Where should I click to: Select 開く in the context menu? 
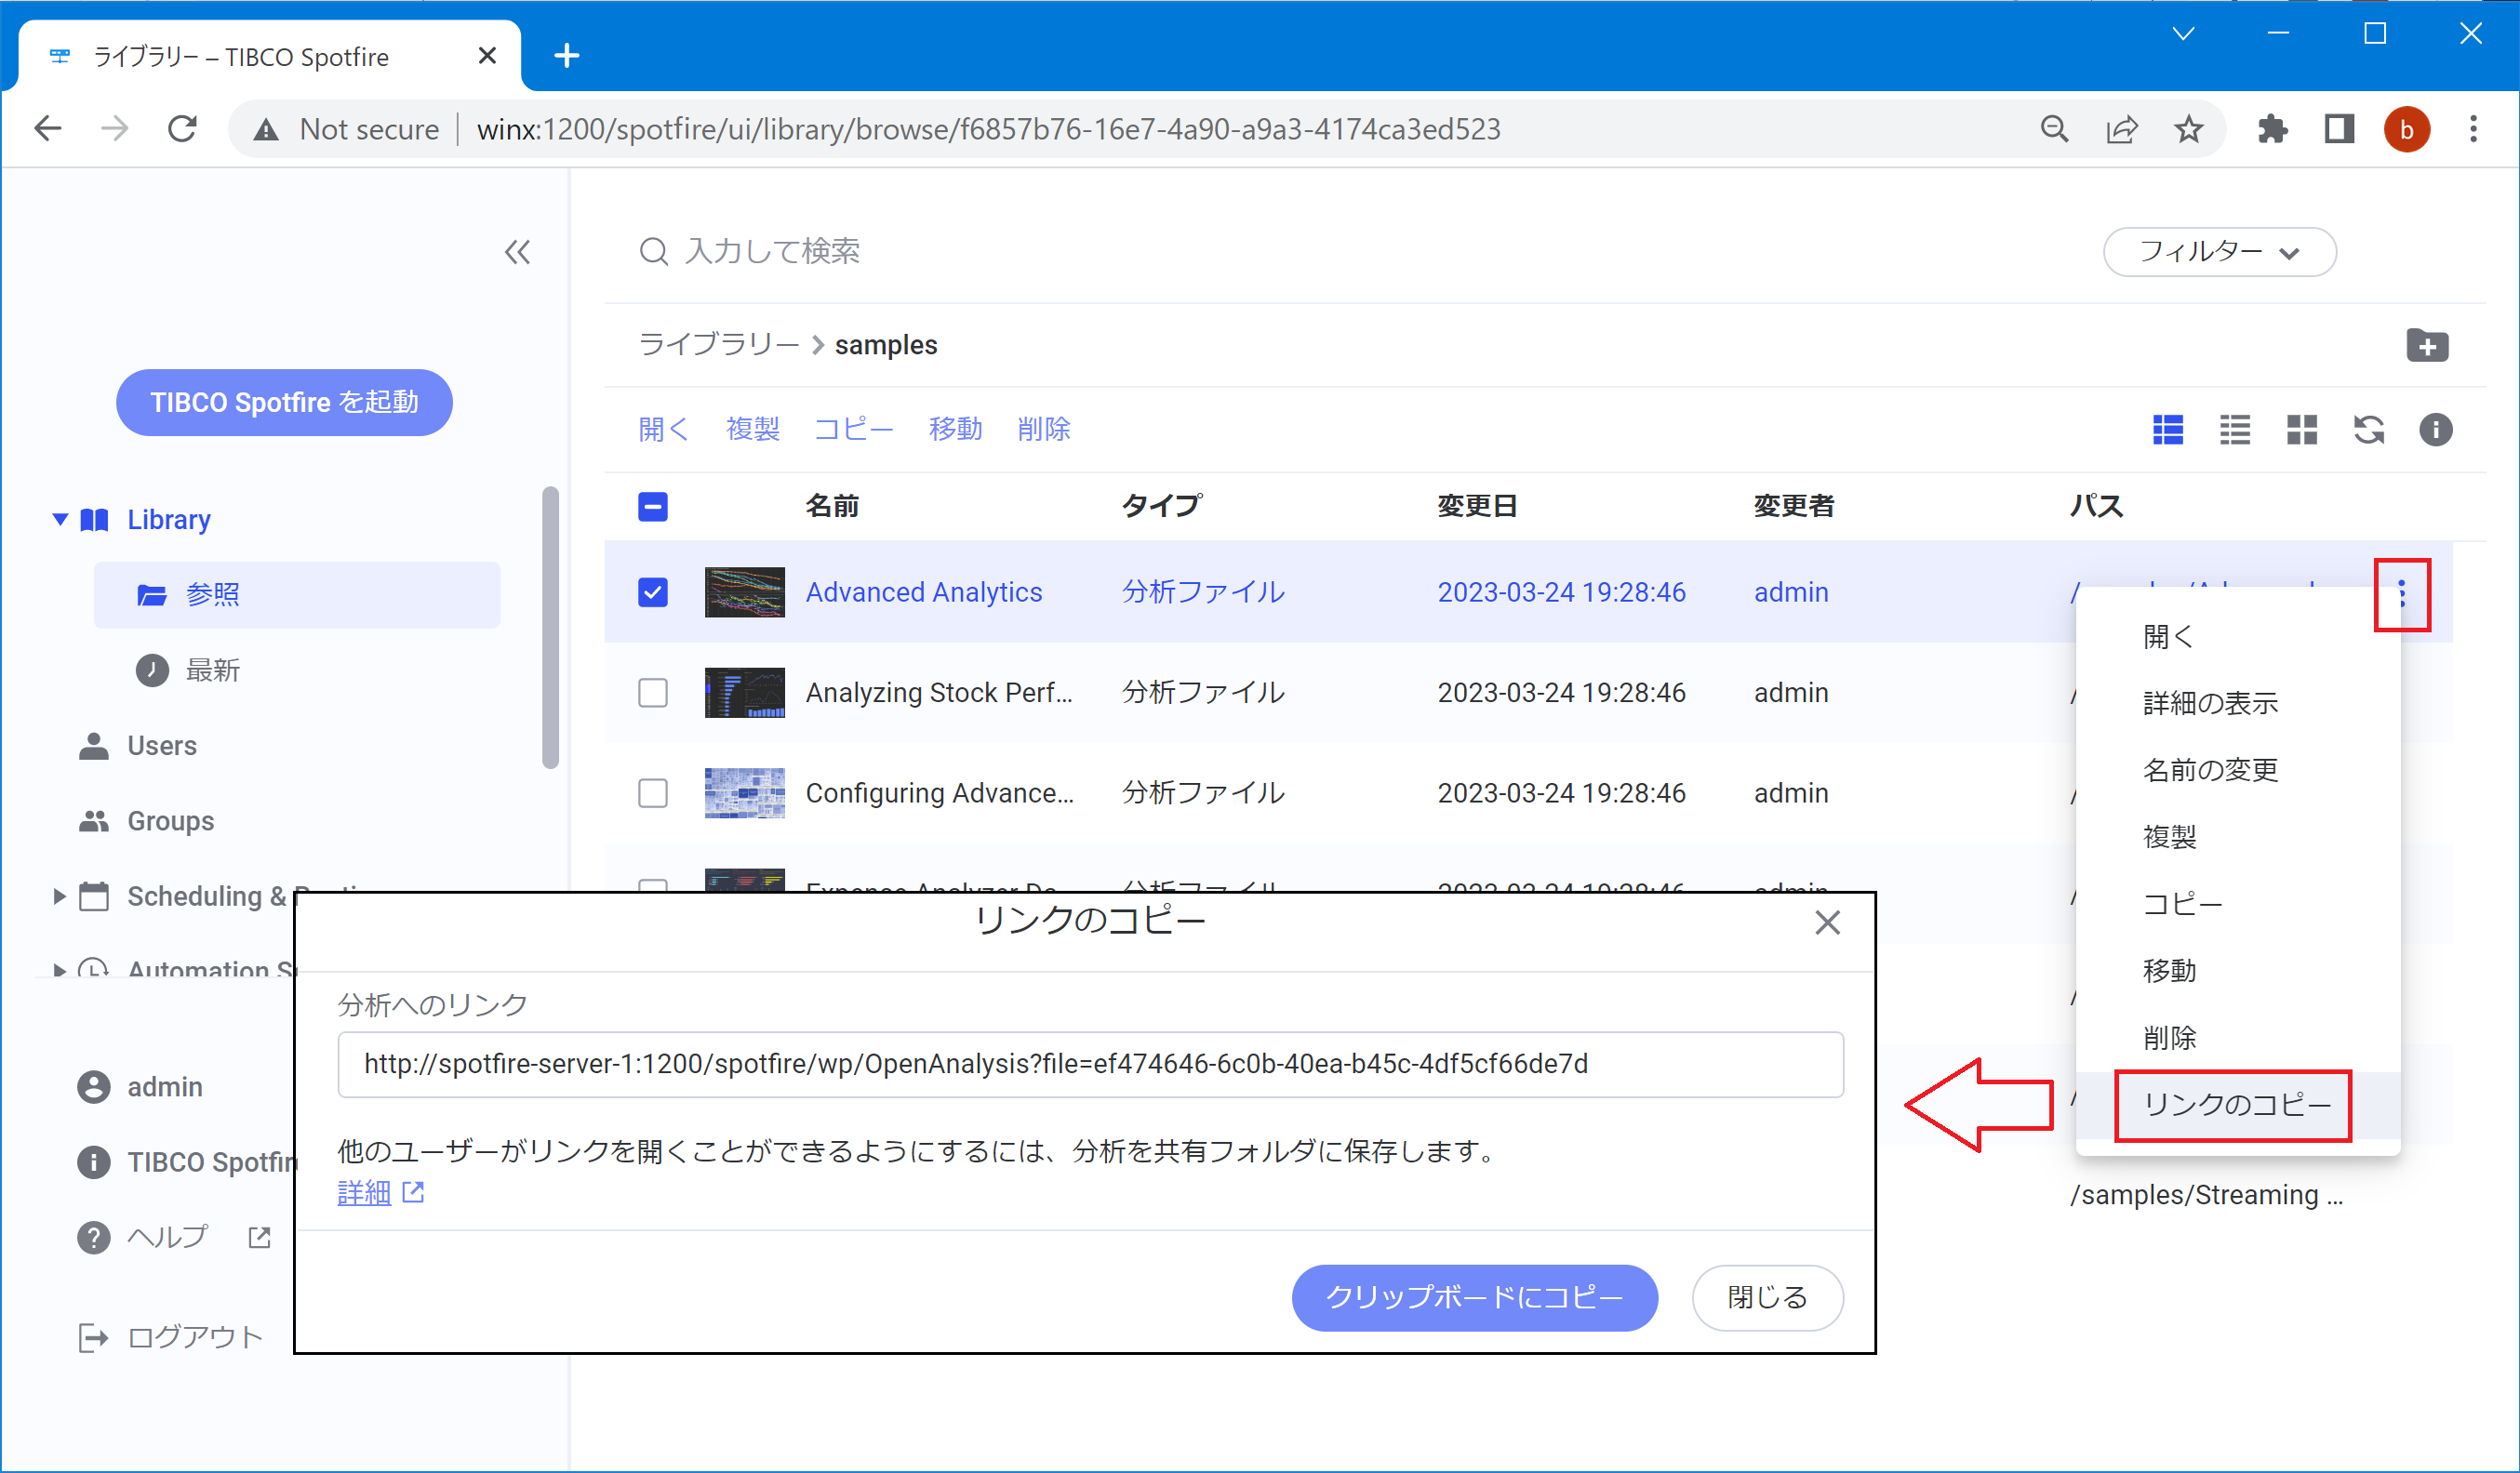click(x=2238, y=636)
